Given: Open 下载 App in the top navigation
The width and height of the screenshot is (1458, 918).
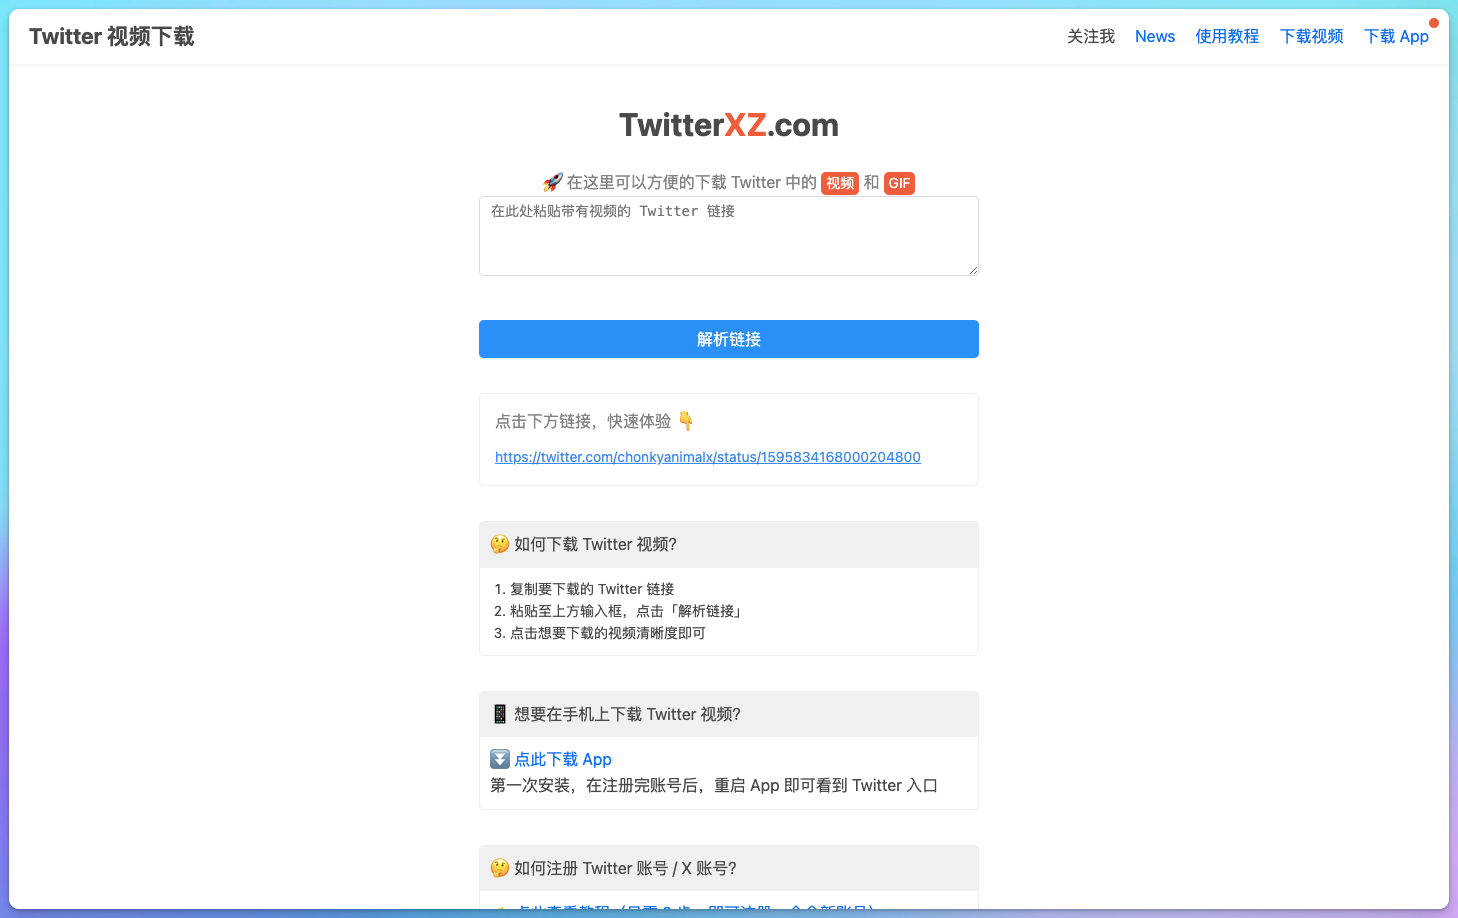Looking at the screenshot, I should 1396,37.
